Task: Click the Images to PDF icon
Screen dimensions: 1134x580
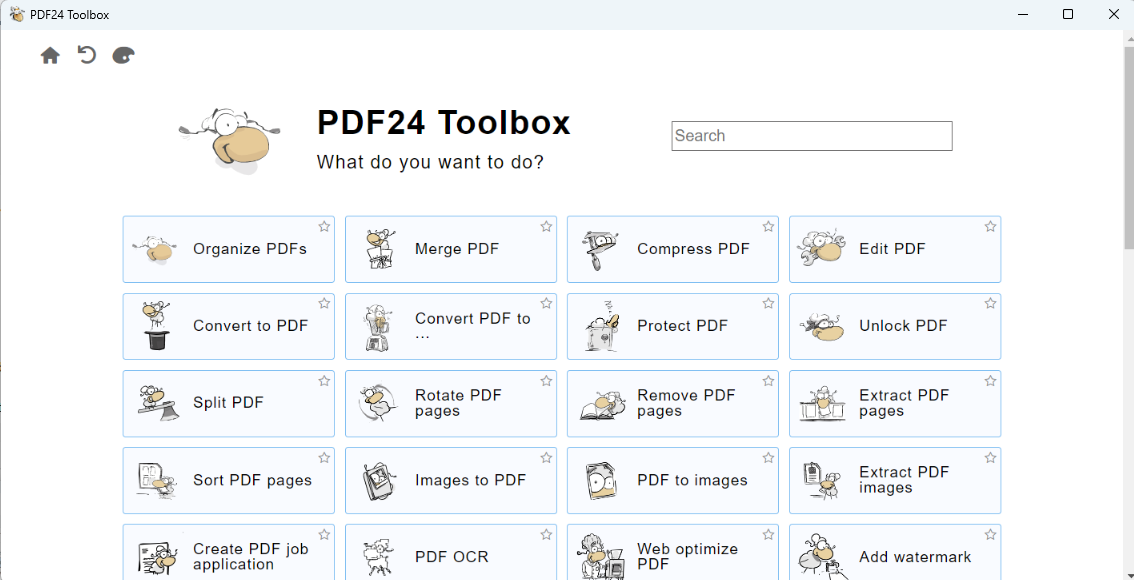Action: pyautogui.click(x=379, y=480)
